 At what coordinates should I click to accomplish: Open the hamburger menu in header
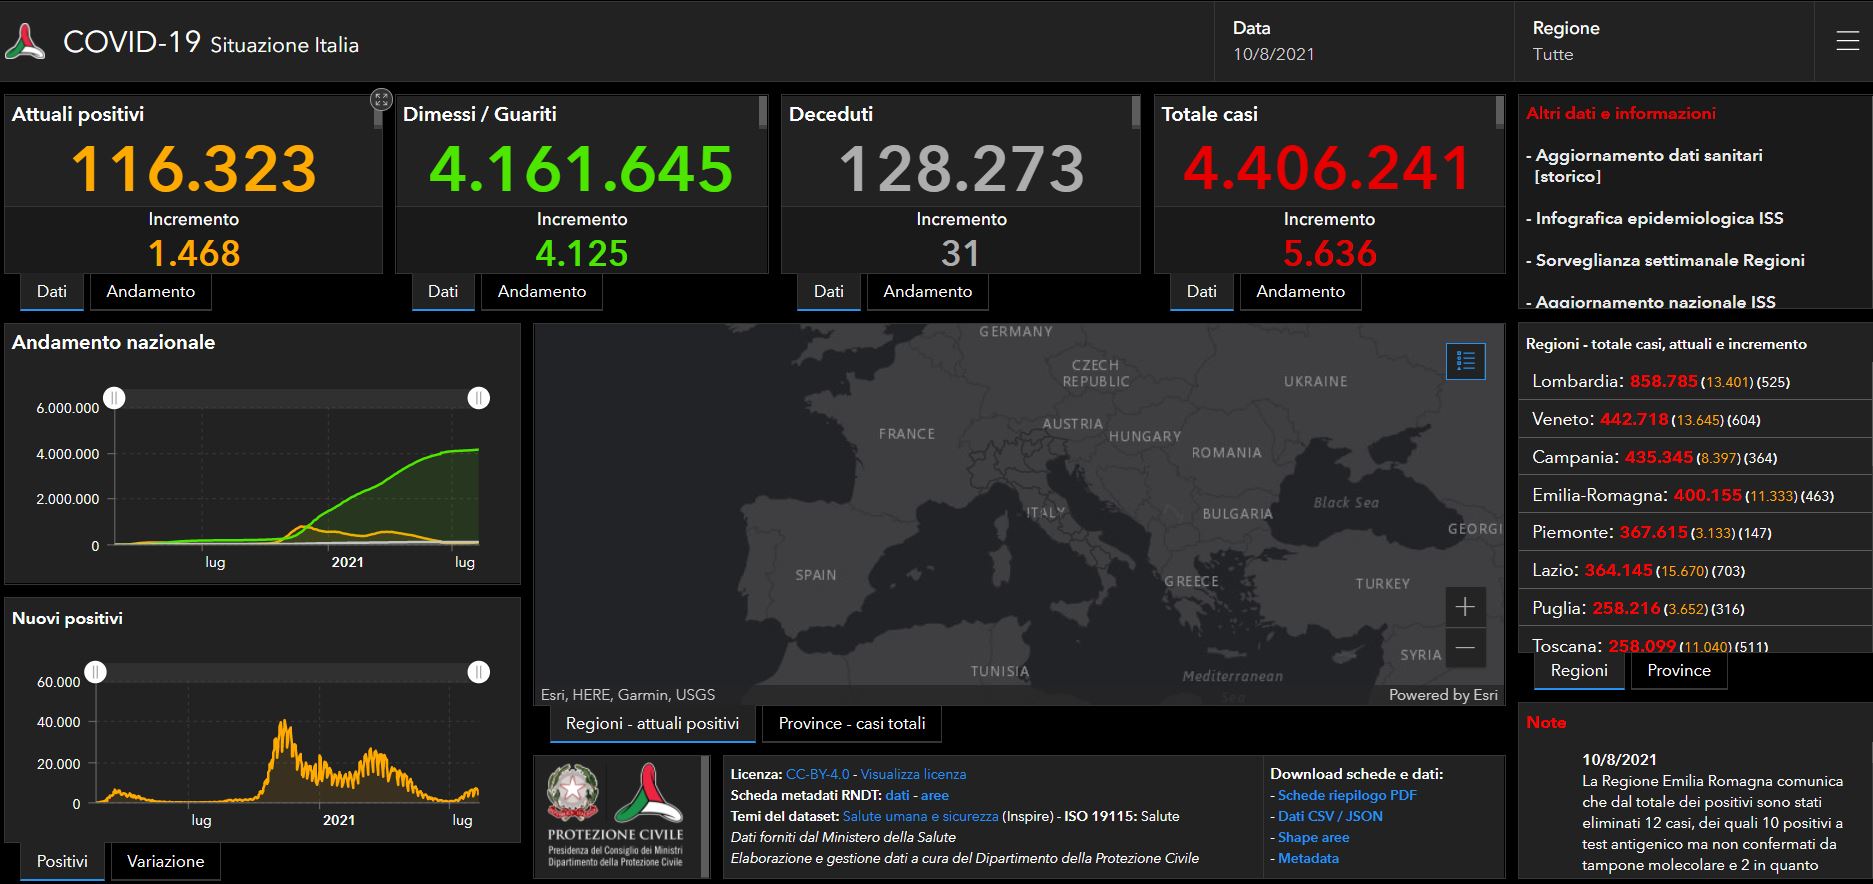[1847, 41]
